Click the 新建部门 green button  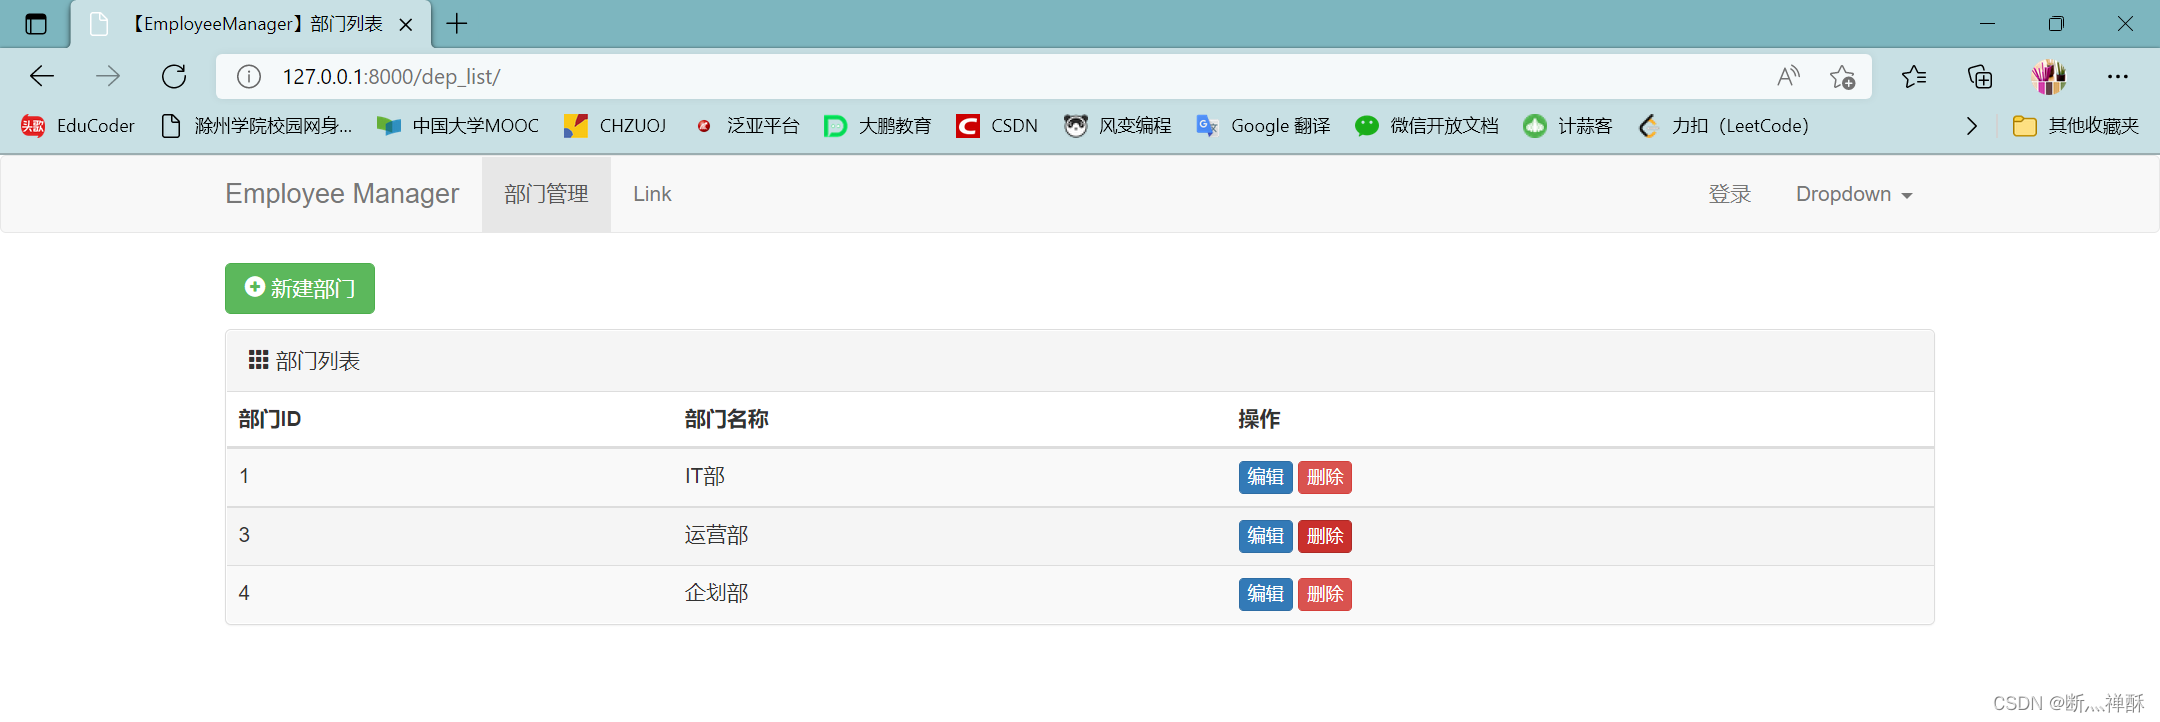pos(300,288)
